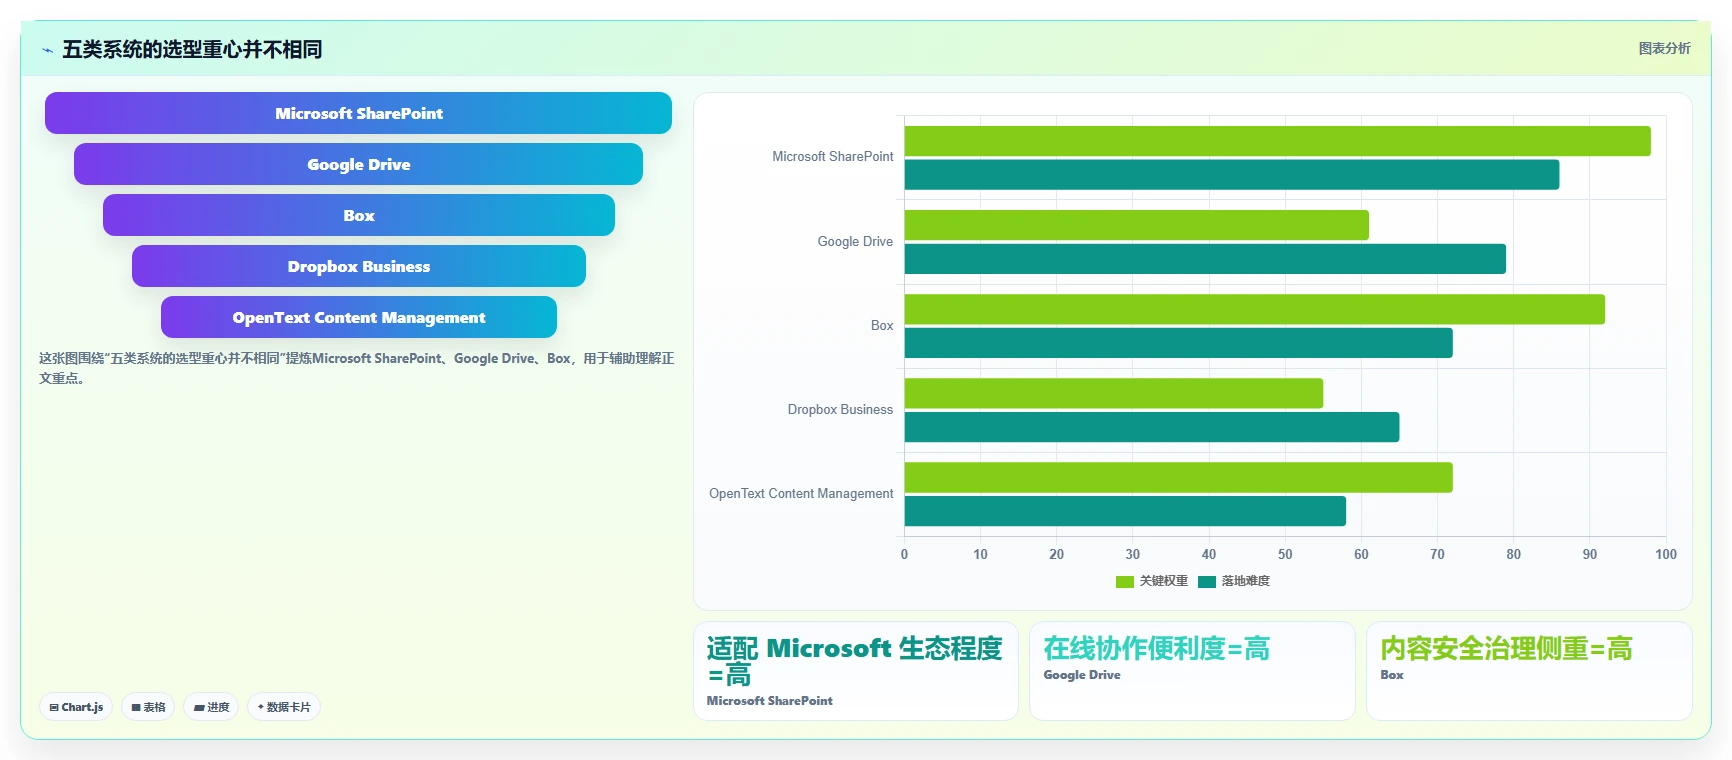Click the Box caption in third data card
The height and width of the screenshot is (760, 1732).
coord(1392,675)
